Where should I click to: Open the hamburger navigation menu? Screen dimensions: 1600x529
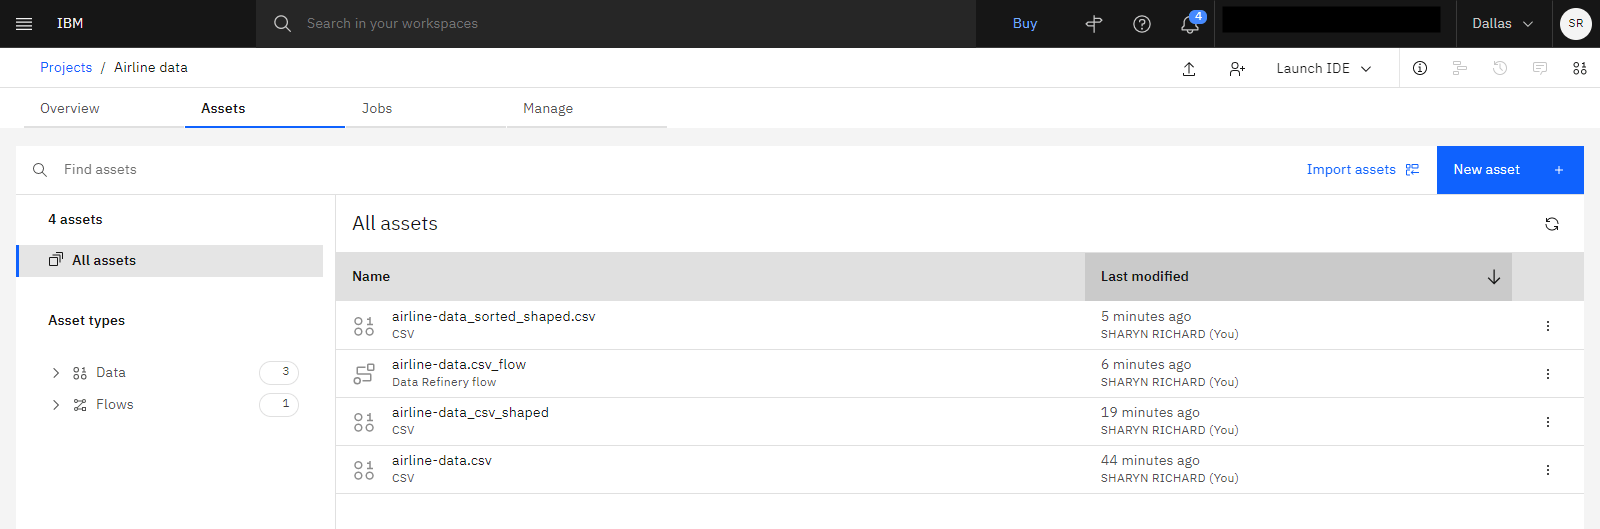point(24,23)
